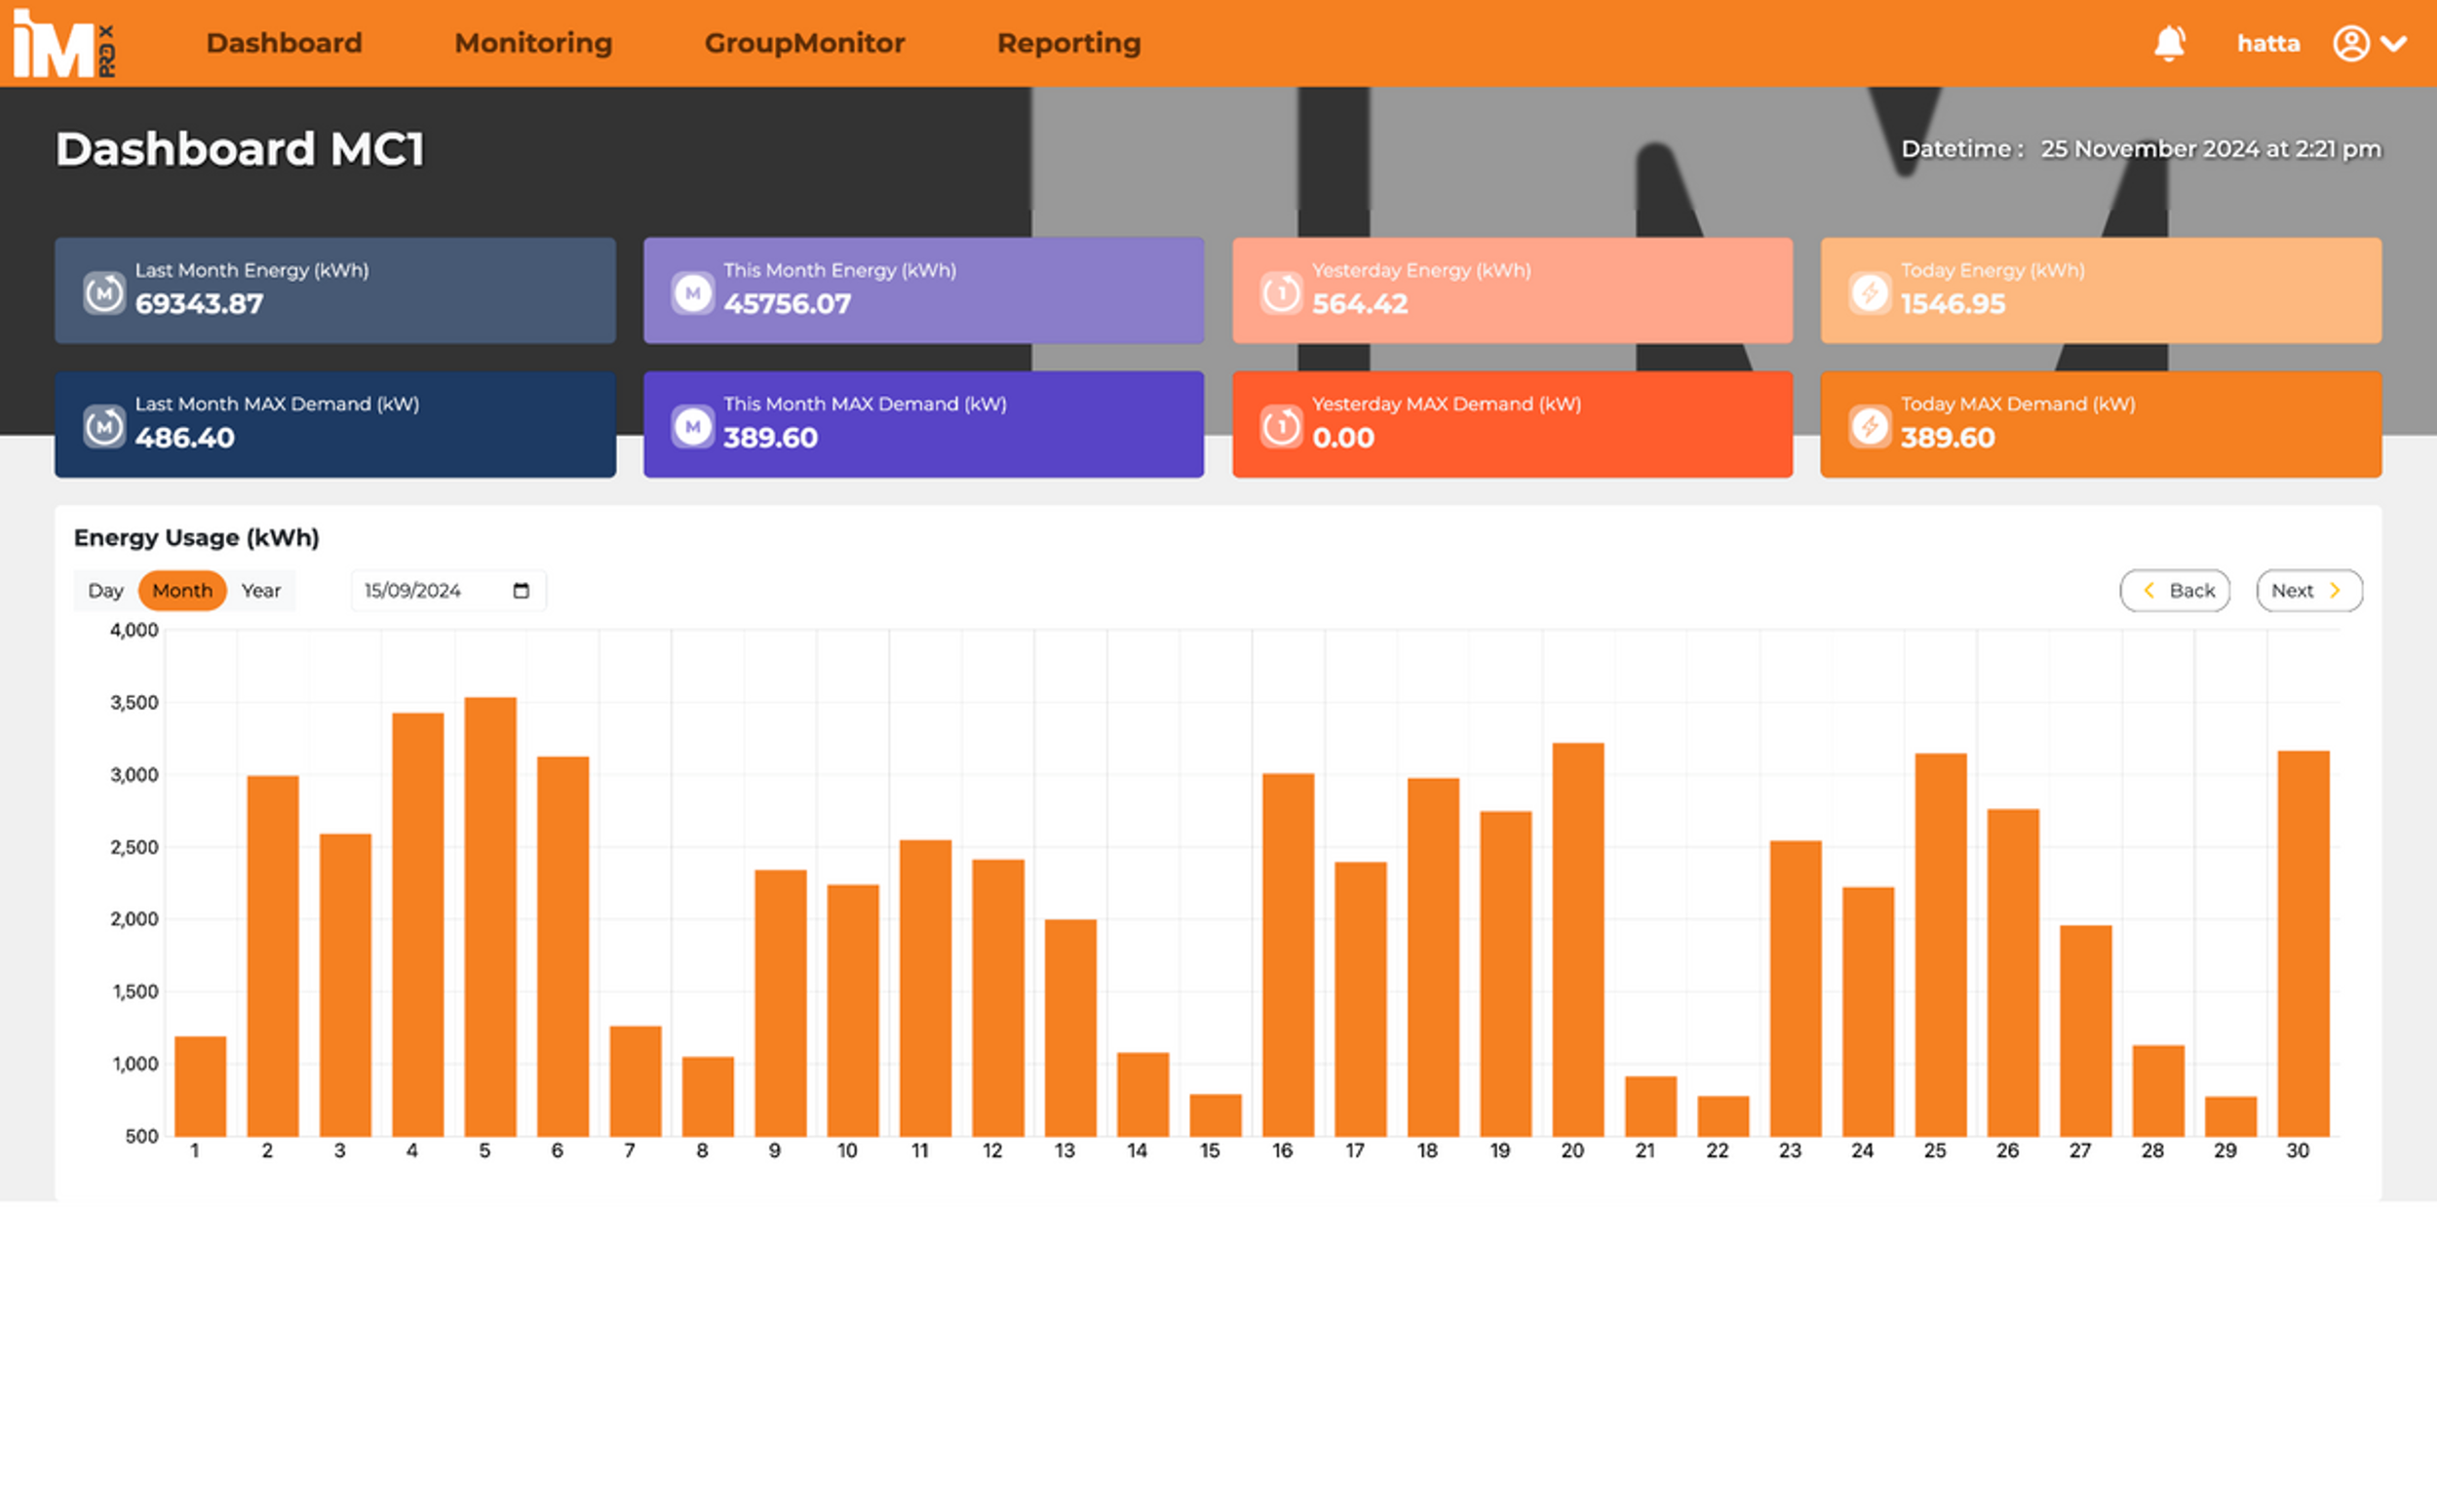Expand the user account dropdown chevron
This screenshot has width=2437, height=1512.
(x=2394, y=43)
